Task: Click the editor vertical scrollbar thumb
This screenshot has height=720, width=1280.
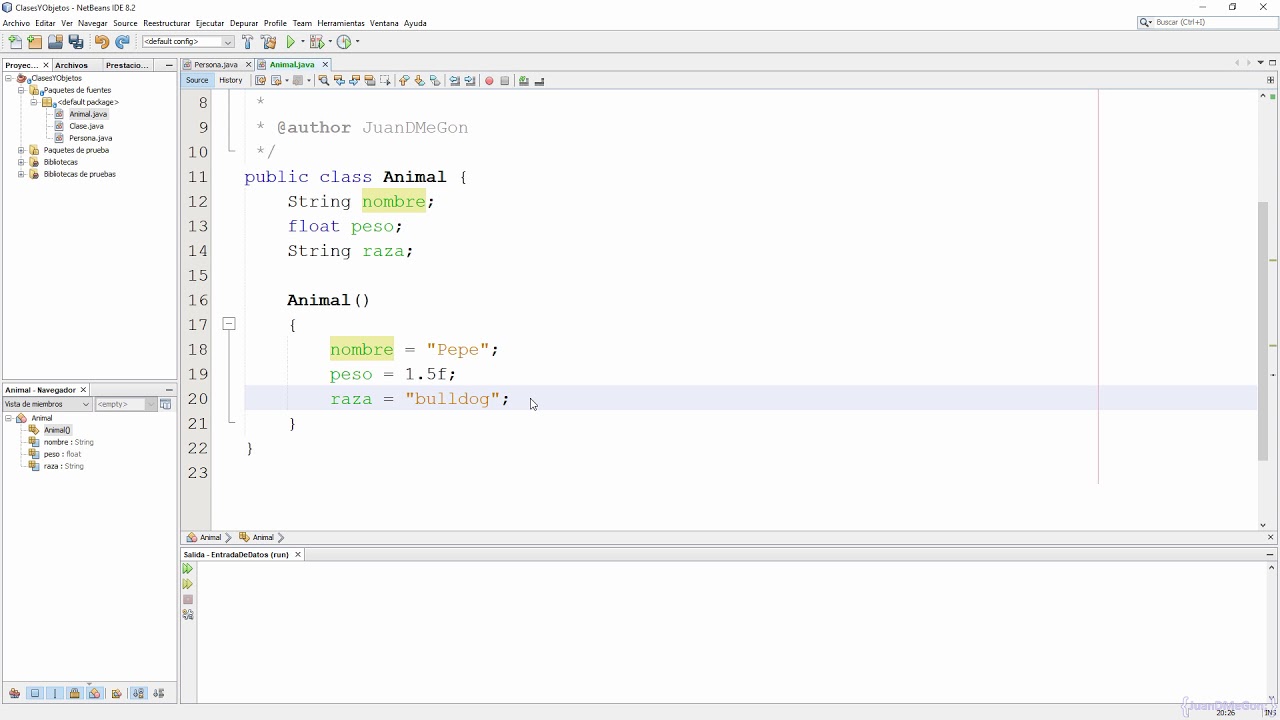Action: 1263,330
